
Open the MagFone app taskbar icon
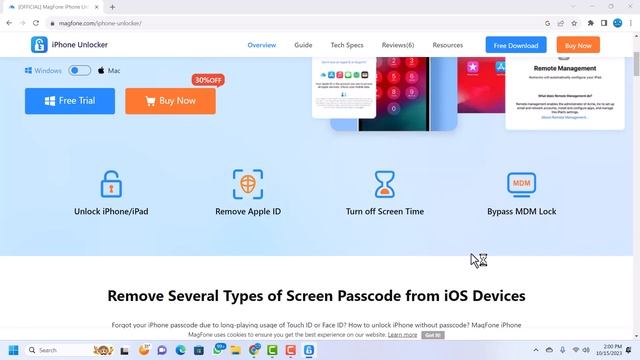[x=309, y=350]
